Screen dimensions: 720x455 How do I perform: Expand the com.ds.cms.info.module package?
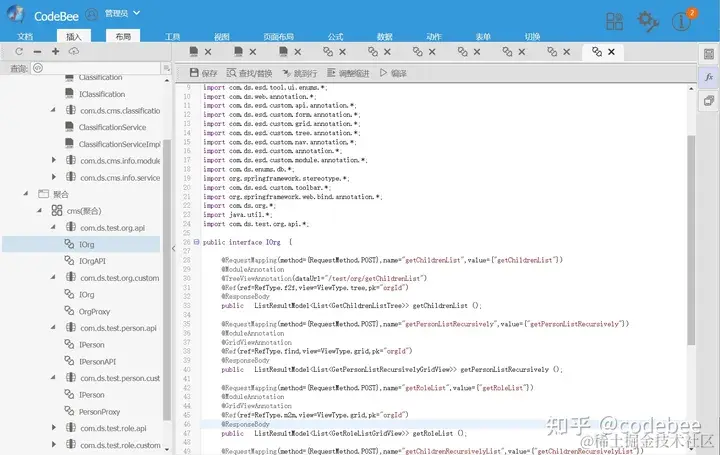(x=53, y=160)
